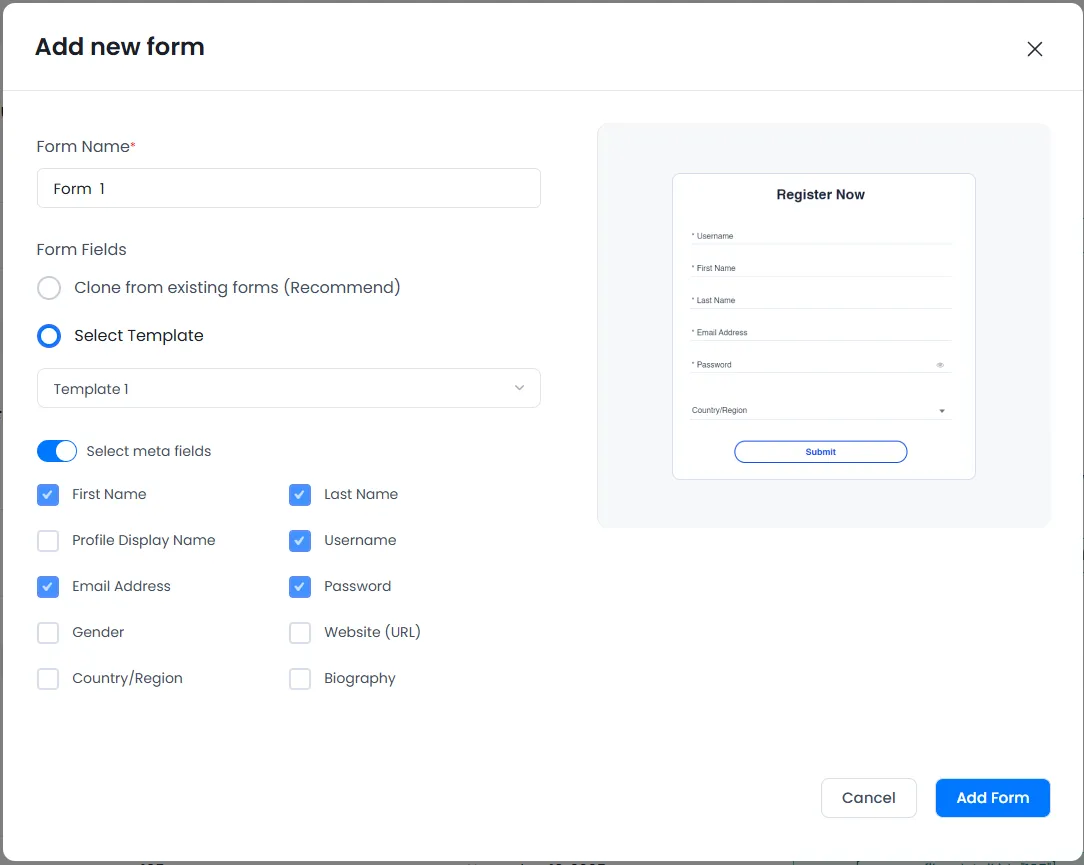1084x865 pixels.
Task: Uncheck the Email Address meta field
Action: tap(48, 586)
